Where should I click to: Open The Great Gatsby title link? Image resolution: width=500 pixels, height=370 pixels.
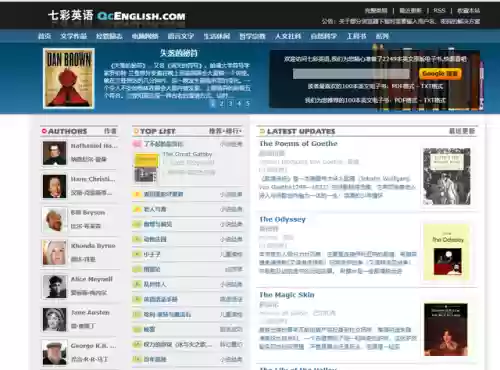tap(187, 154)
